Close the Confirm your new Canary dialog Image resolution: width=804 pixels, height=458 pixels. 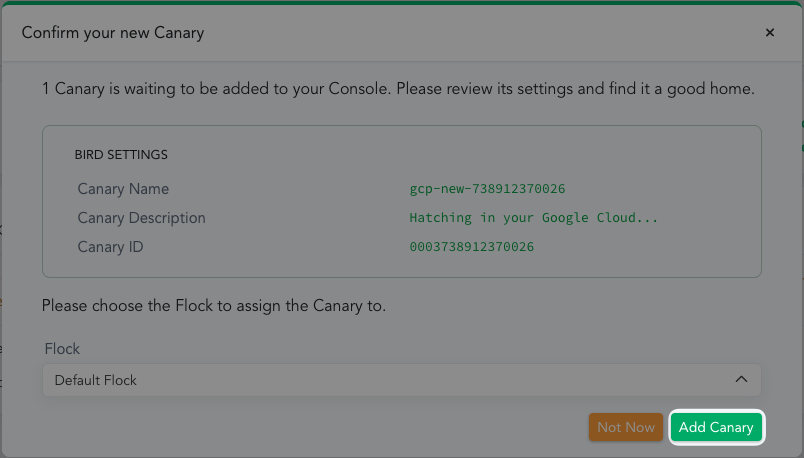click(x=770, y=33)
